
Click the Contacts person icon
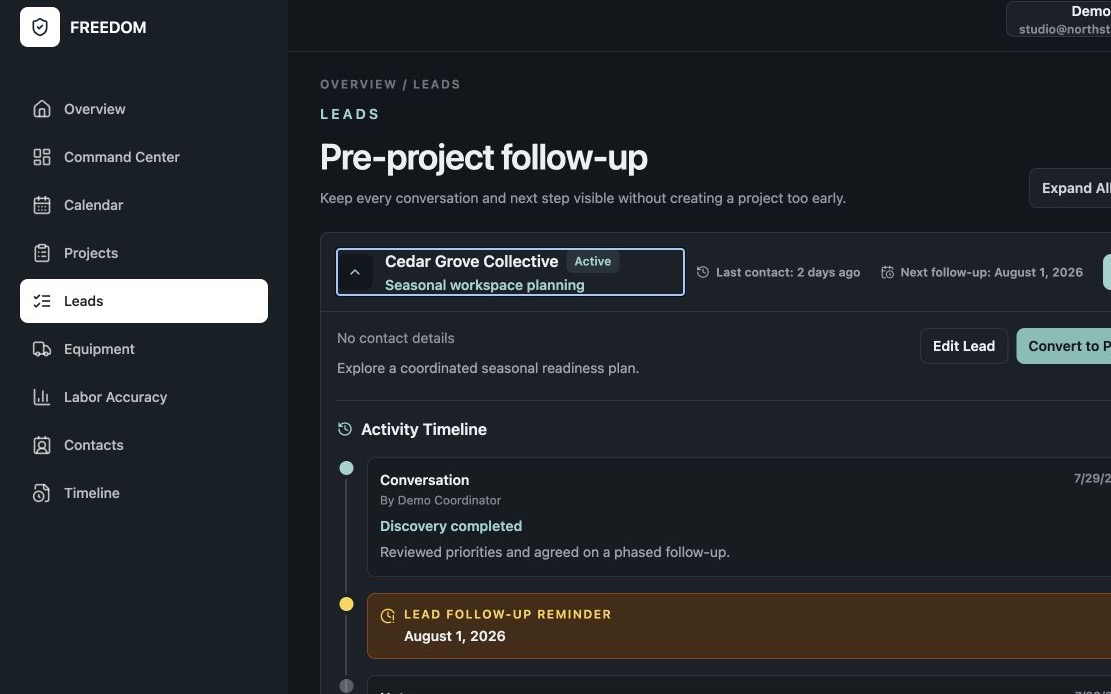pyautogui.click(x=42, y=445)
